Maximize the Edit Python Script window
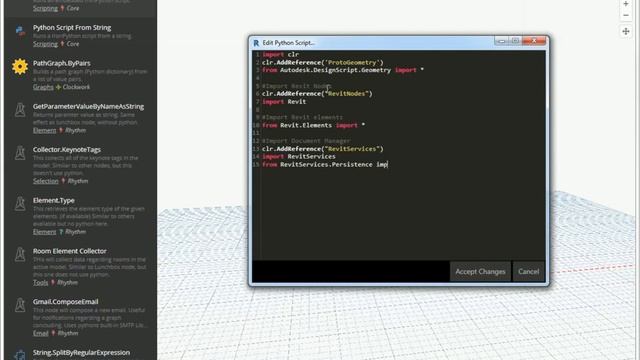This screenshot has width=640, height=360. click(x=515, y=41)
